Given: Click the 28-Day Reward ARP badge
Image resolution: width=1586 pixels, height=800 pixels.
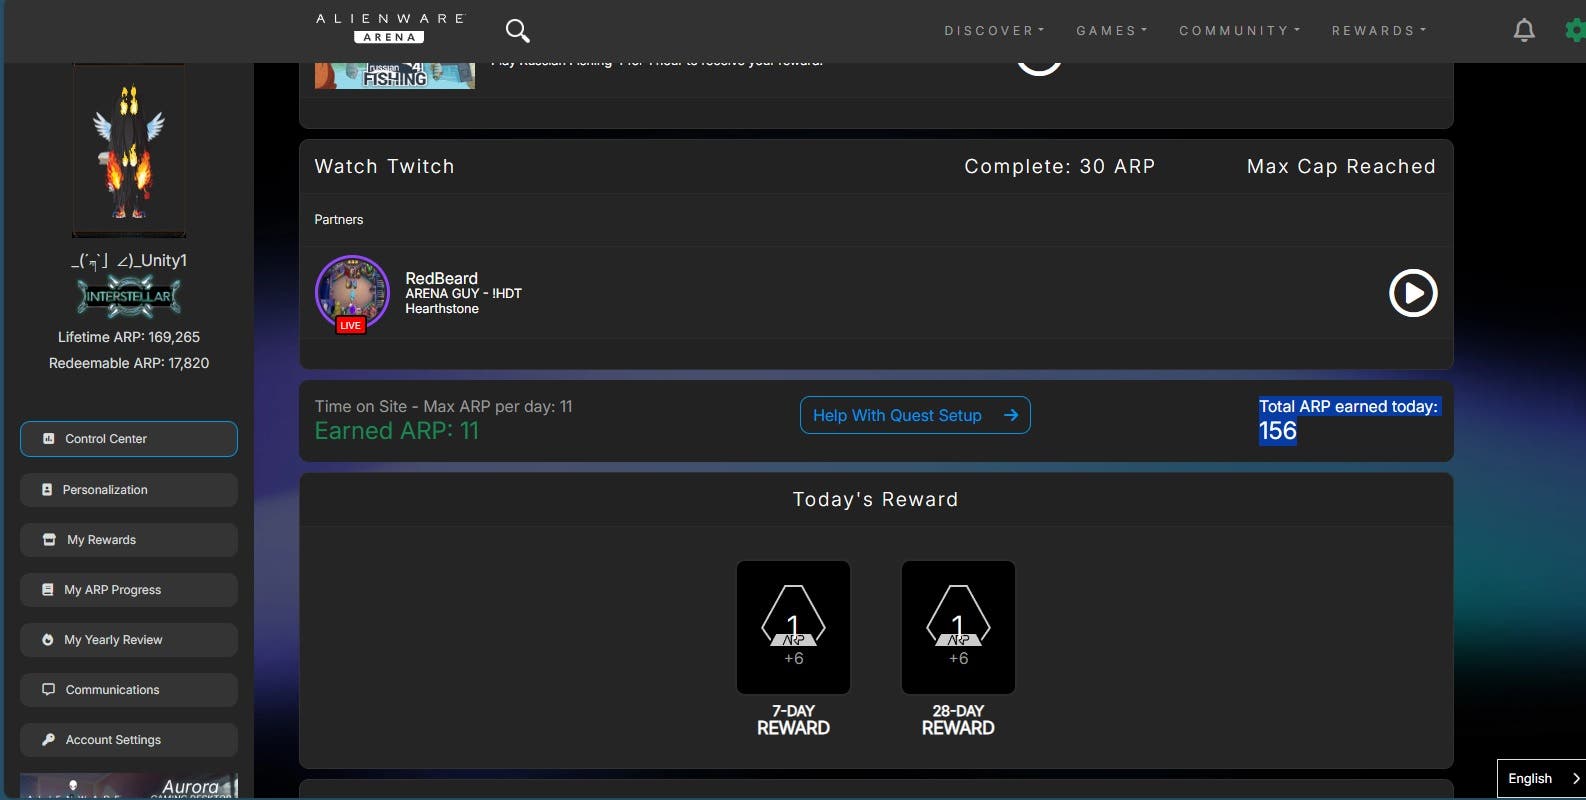Looking at the screenshot, I should coord(958,627).
